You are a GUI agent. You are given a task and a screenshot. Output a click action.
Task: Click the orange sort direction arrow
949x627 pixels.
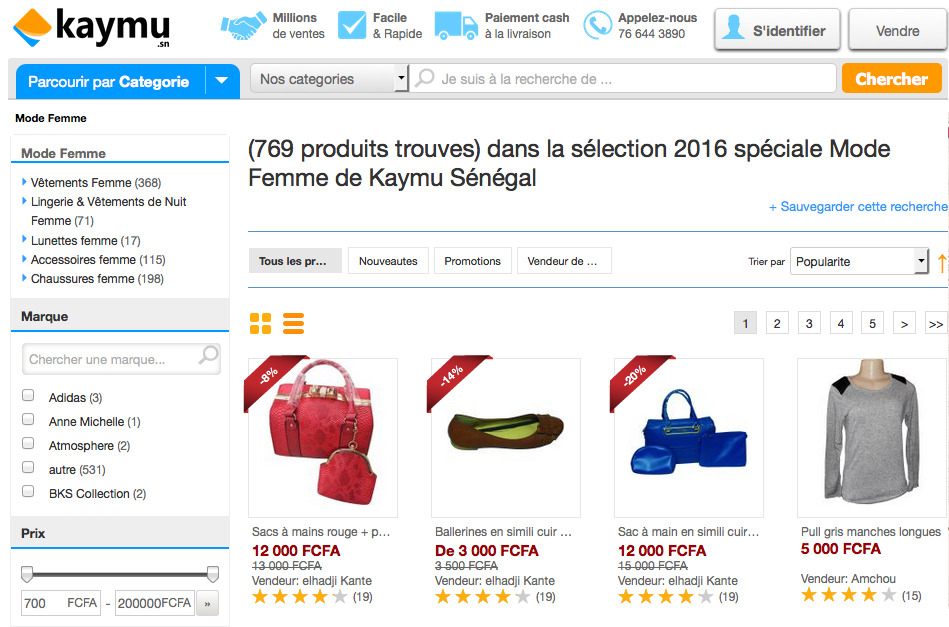pyautogui.click(x=941, y=262)
